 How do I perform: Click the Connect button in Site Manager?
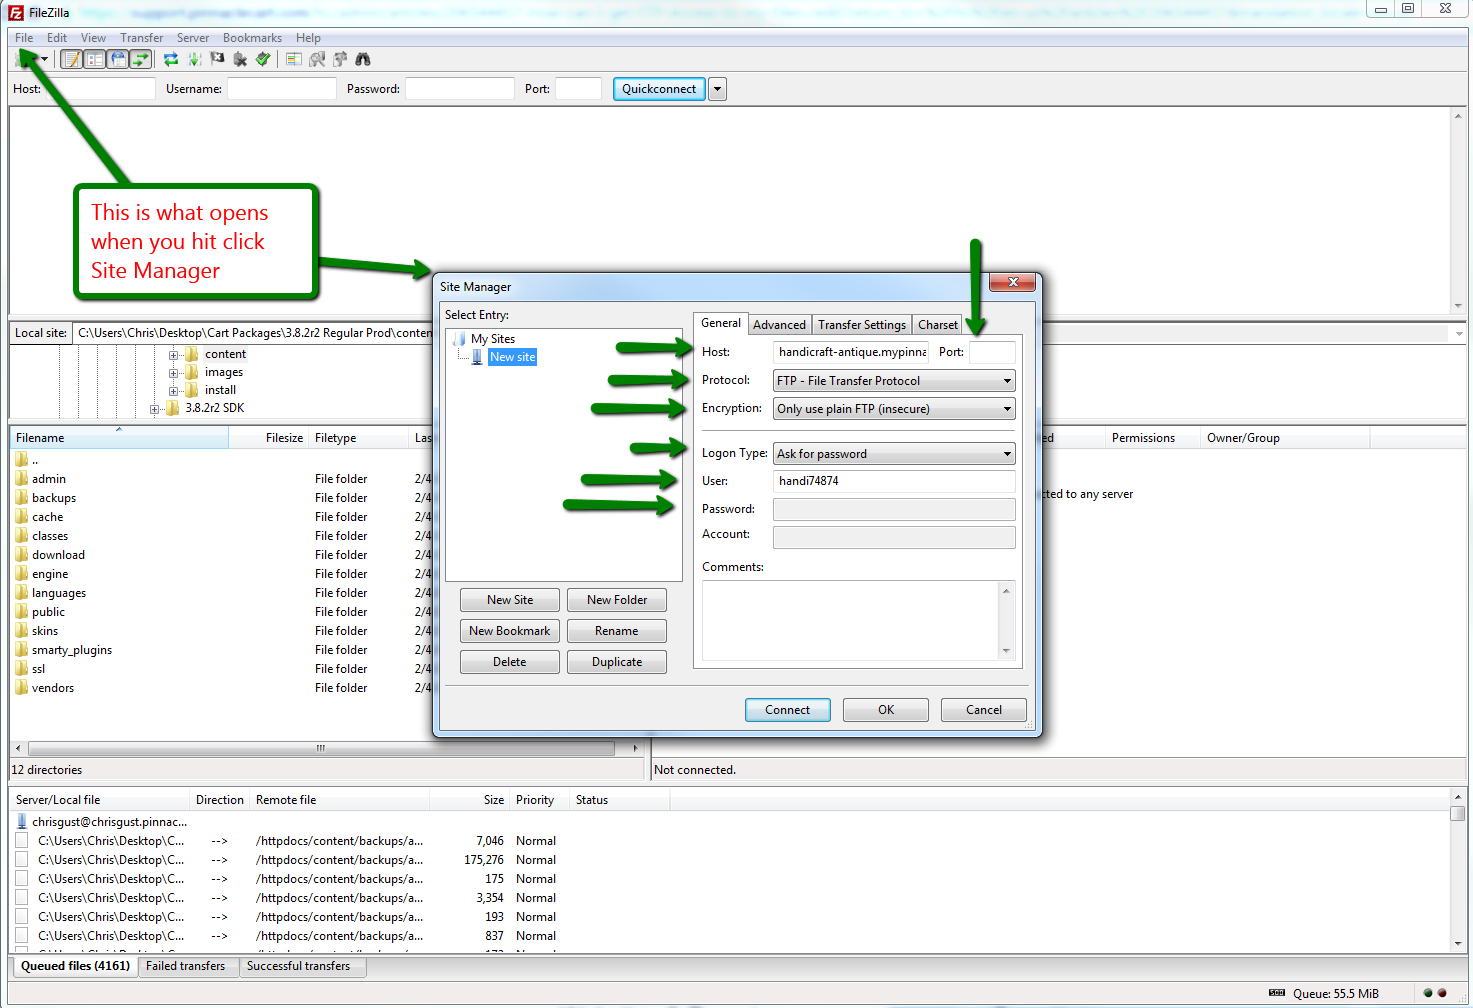787,710
